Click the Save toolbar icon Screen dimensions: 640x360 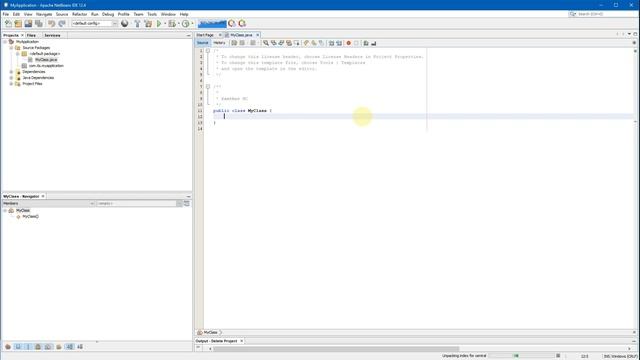[x=28, y=24]
